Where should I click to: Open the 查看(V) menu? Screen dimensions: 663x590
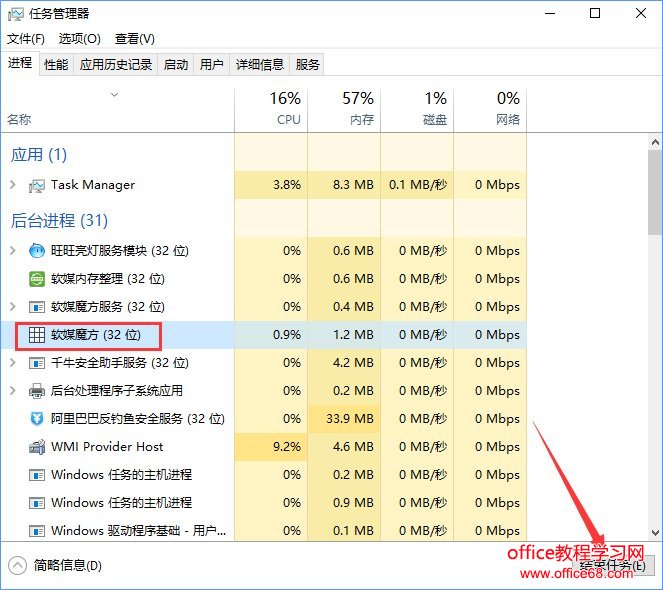coord(134,39)
